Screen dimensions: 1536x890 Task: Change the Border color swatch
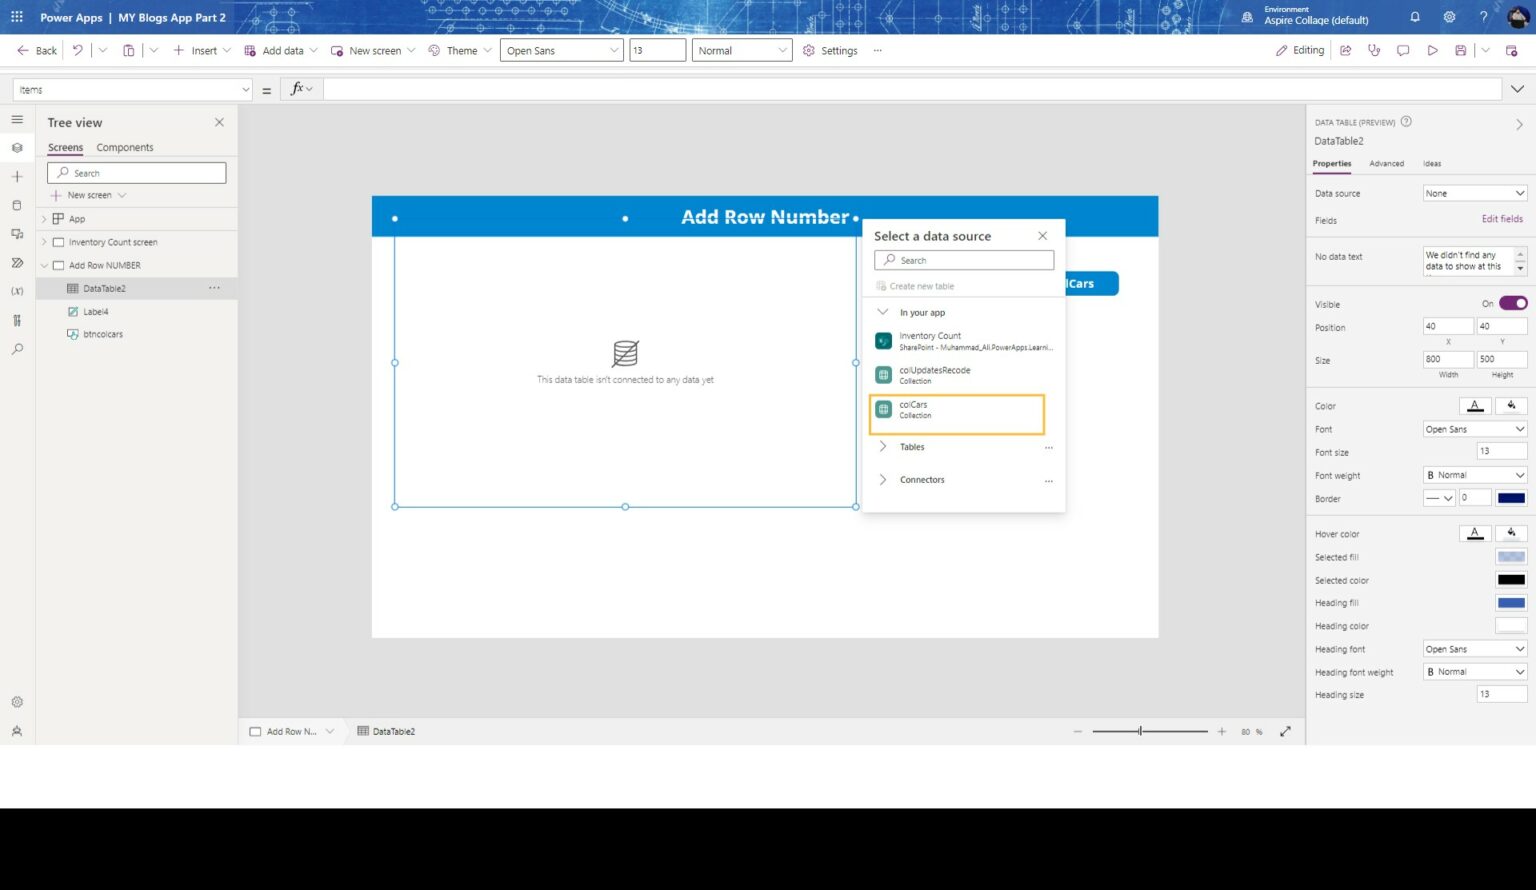[1511, 497]
